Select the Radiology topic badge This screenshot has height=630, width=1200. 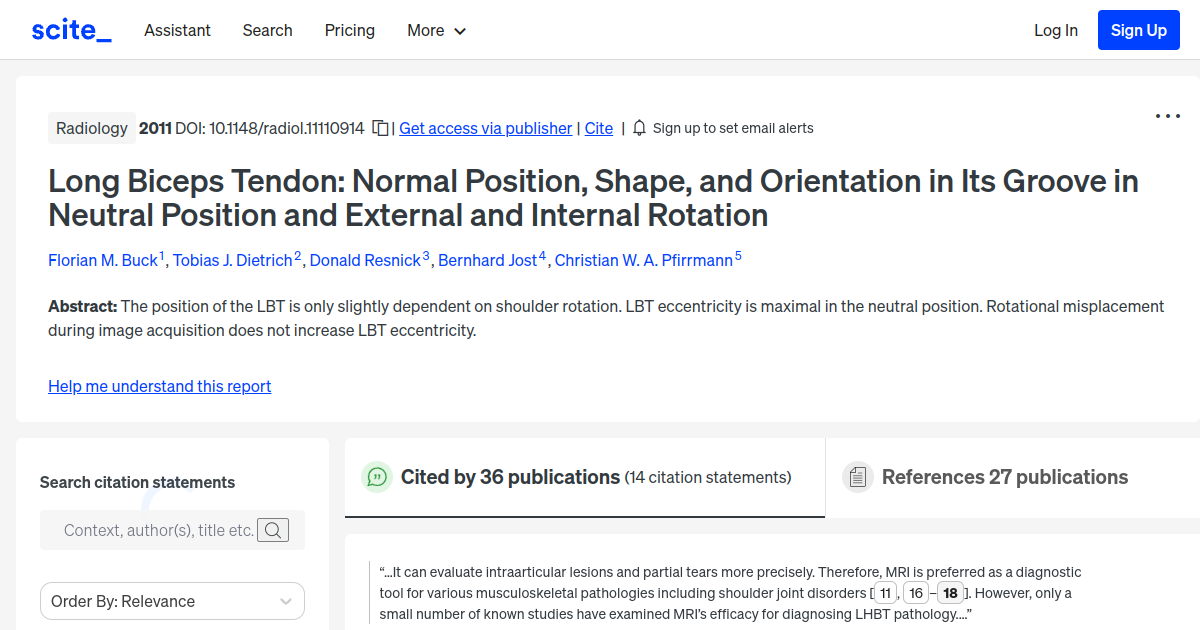pyautogui.click(x=91, y=128)
